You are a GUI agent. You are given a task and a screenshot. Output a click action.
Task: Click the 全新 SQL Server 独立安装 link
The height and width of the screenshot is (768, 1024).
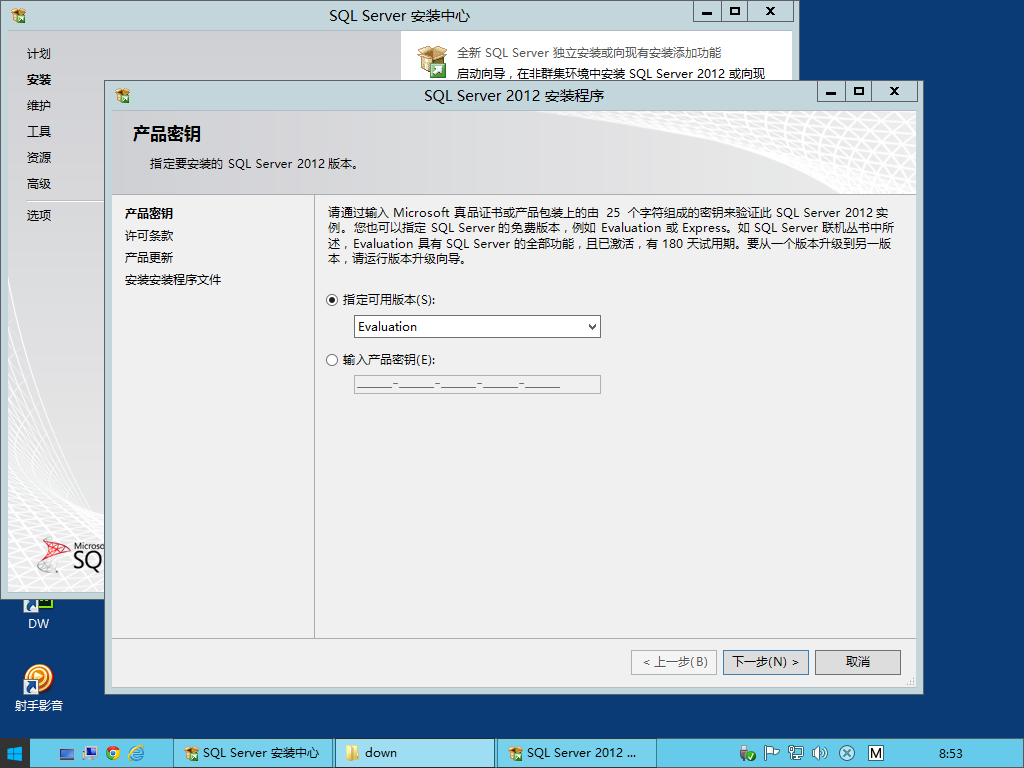pos(588,53)
